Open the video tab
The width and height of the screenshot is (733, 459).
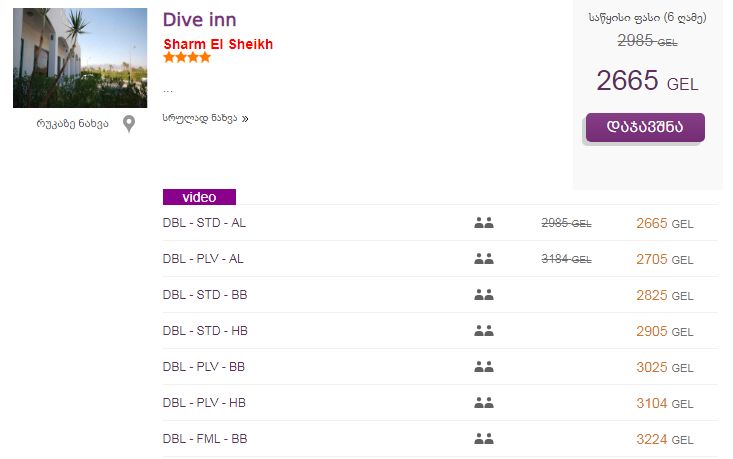pos(199,197)
